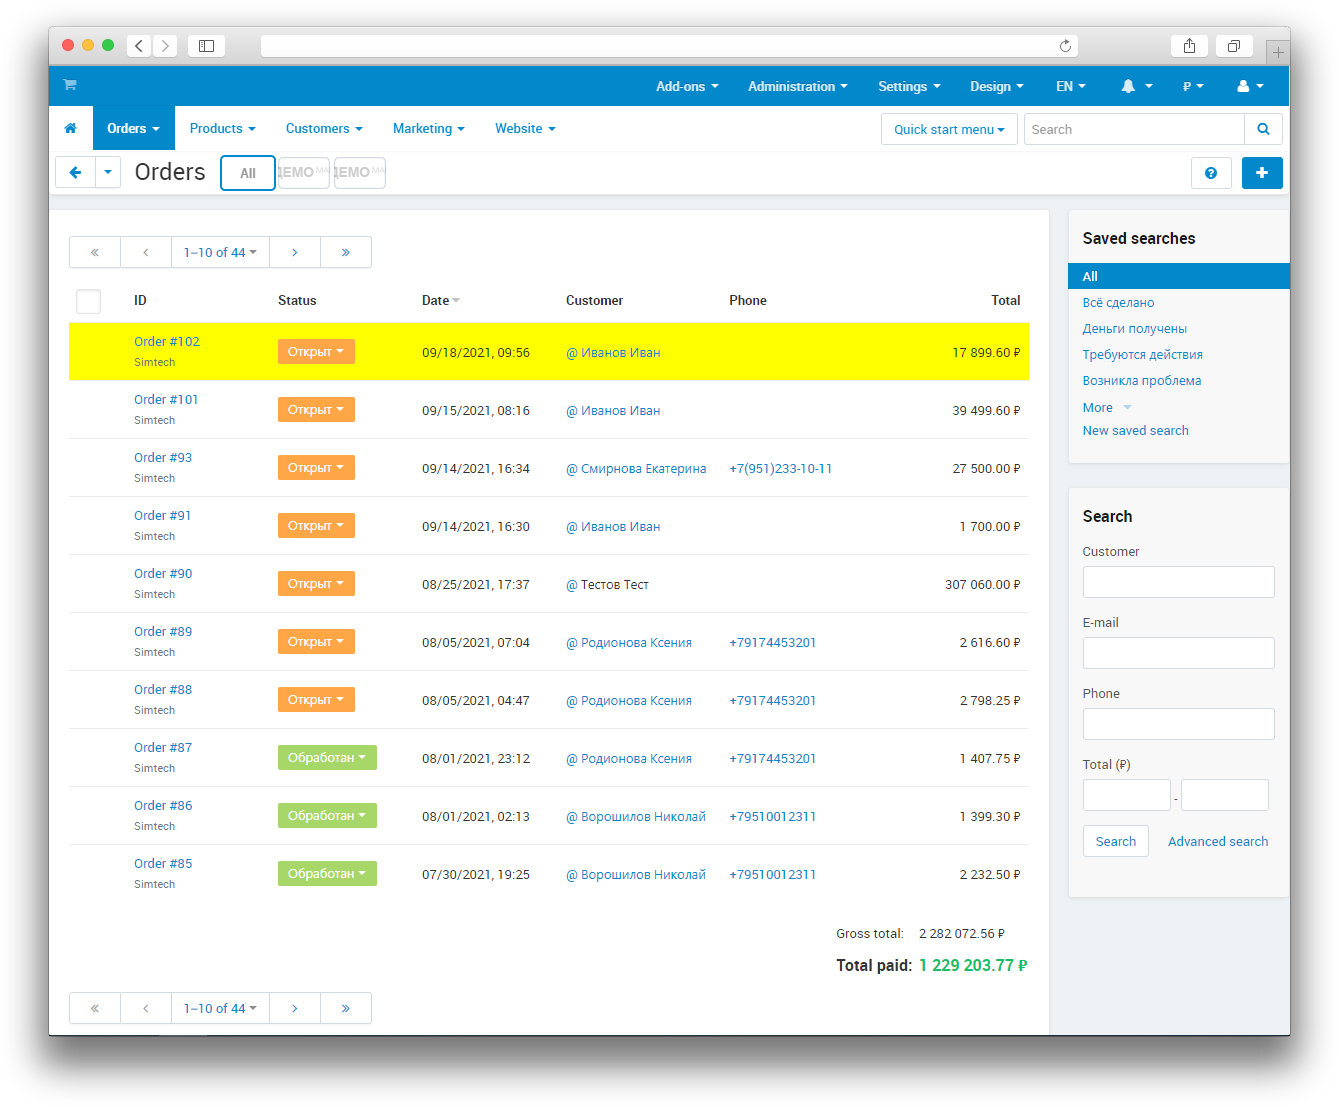Tick the select-all orders checkbox
The width and height of the screenshot is (1339, 1107).
89,301
